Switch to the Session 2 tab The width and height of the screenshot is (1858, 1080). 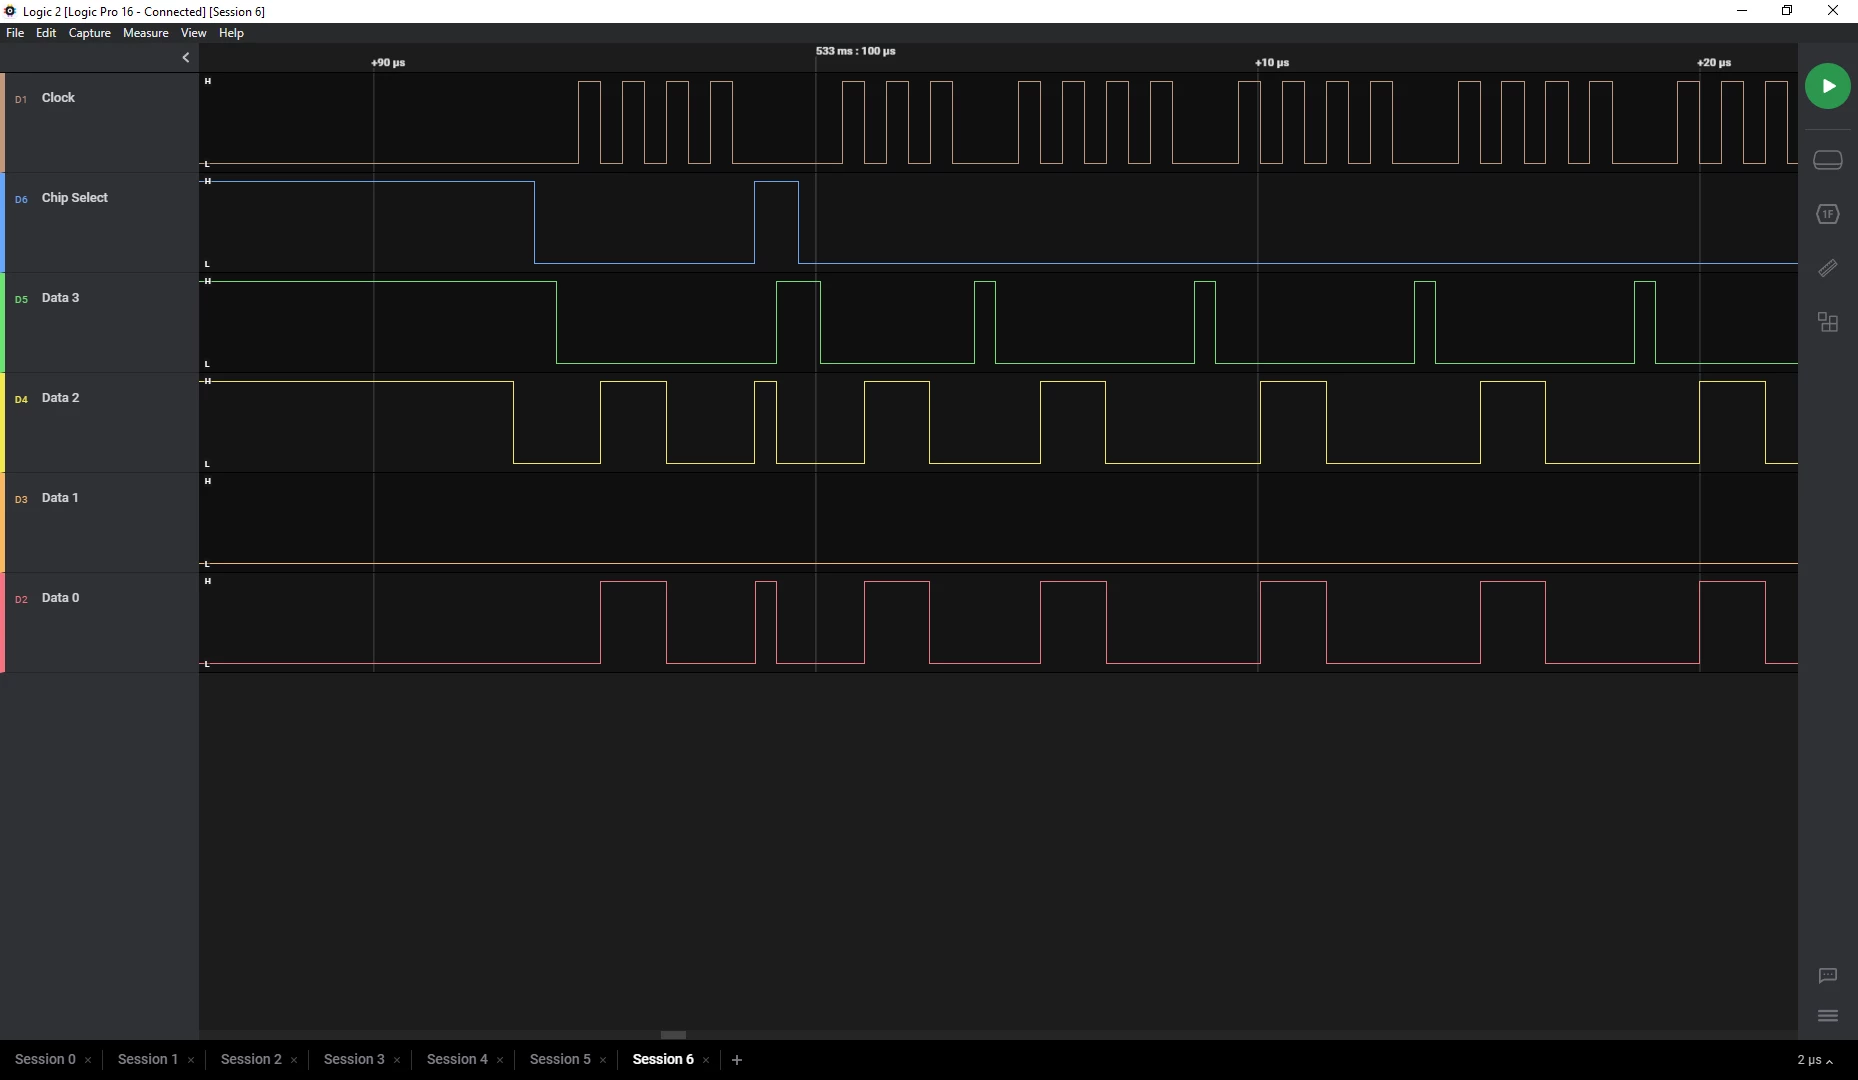pos(251,1059)
